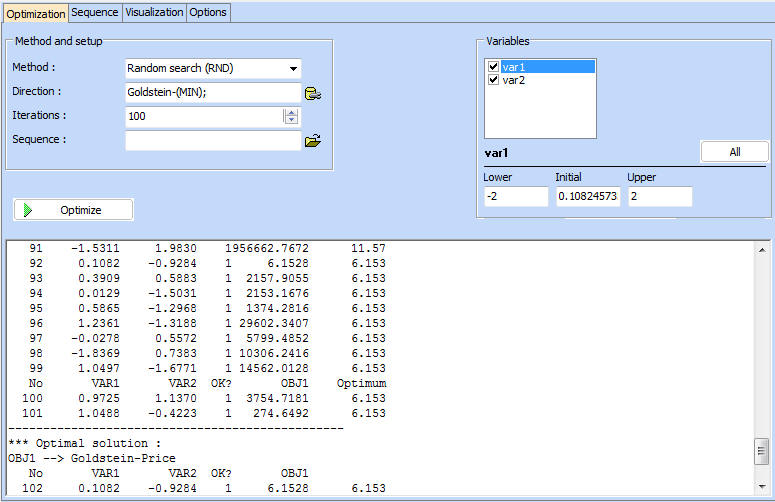
Task: Select the Optimization tab
Action: point(36,13)
